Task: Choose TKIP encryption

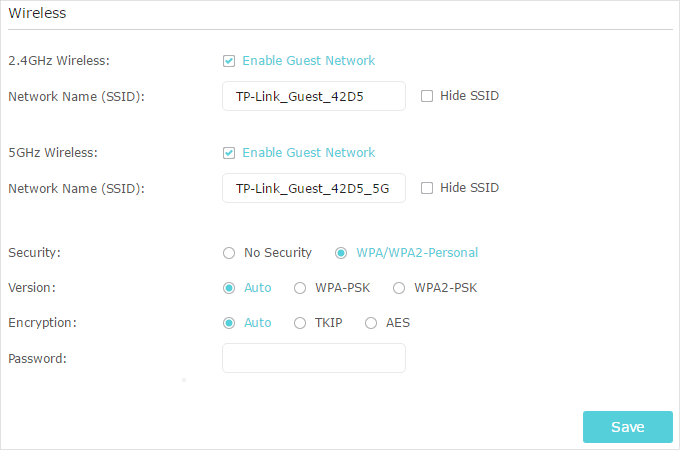Action: pos(300,323)
